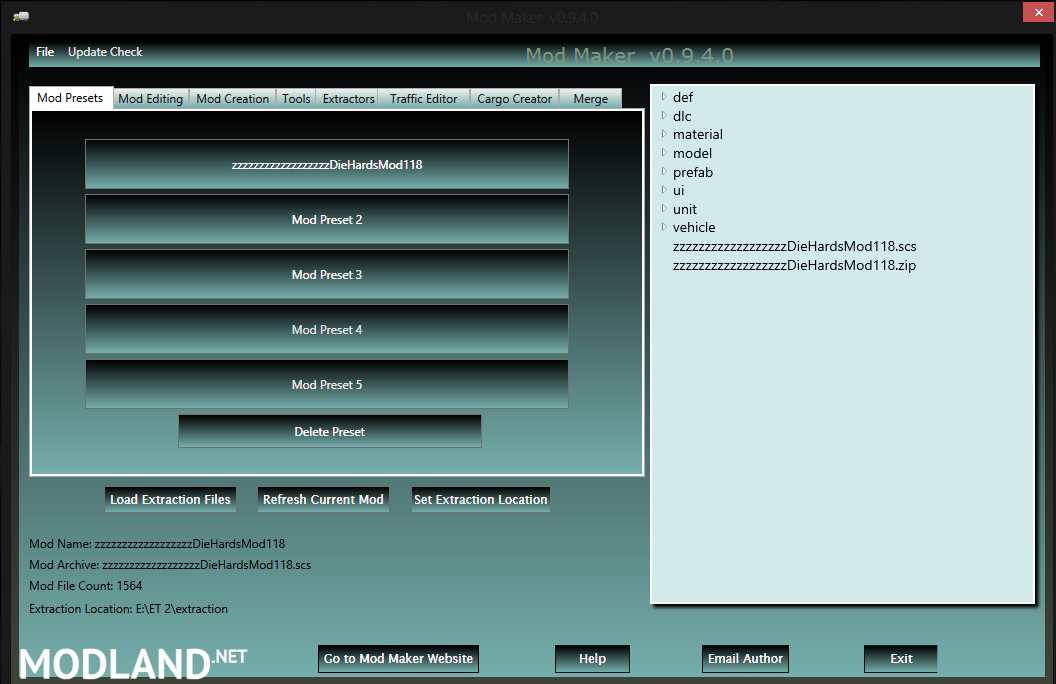The width and height of the screenshot is (1056, 684).
Task: Expand the dlc folder arrow
Action: [x=664, y=116]
